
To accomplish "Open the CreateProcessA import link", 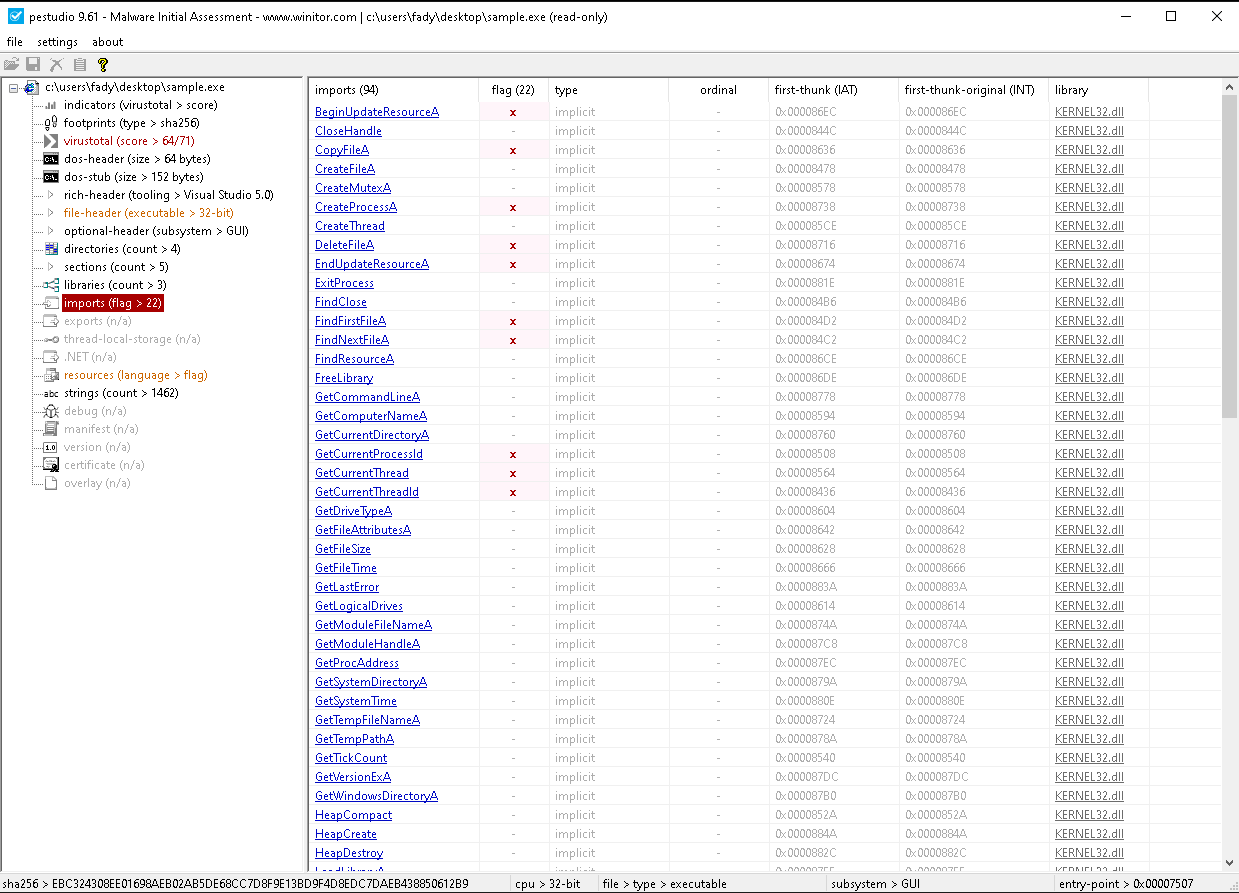I will point(356,207).
